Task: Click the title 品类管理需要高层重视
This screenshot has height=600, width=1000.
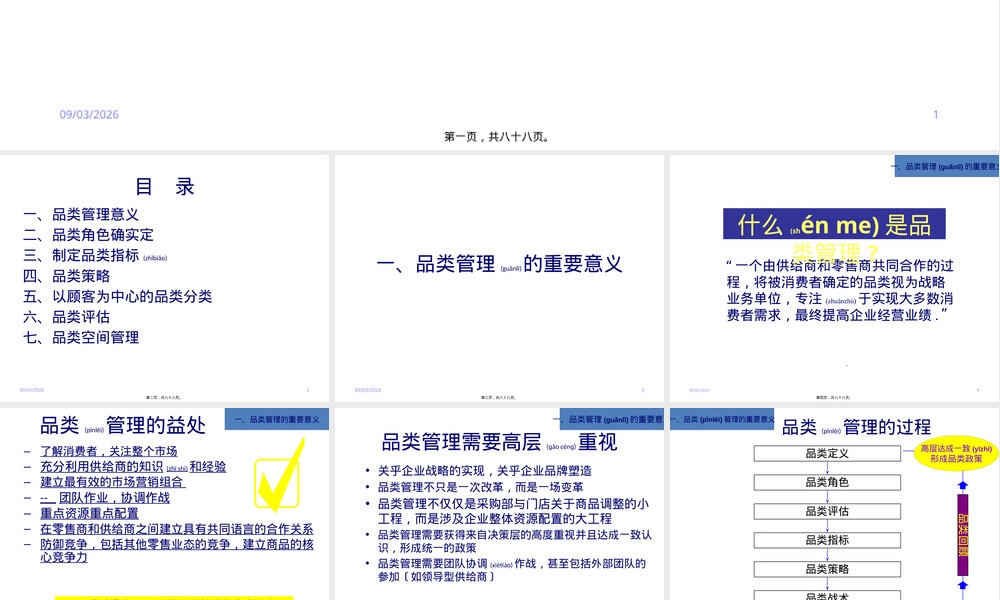Action: pyautogui.click(x=499, y=442)
